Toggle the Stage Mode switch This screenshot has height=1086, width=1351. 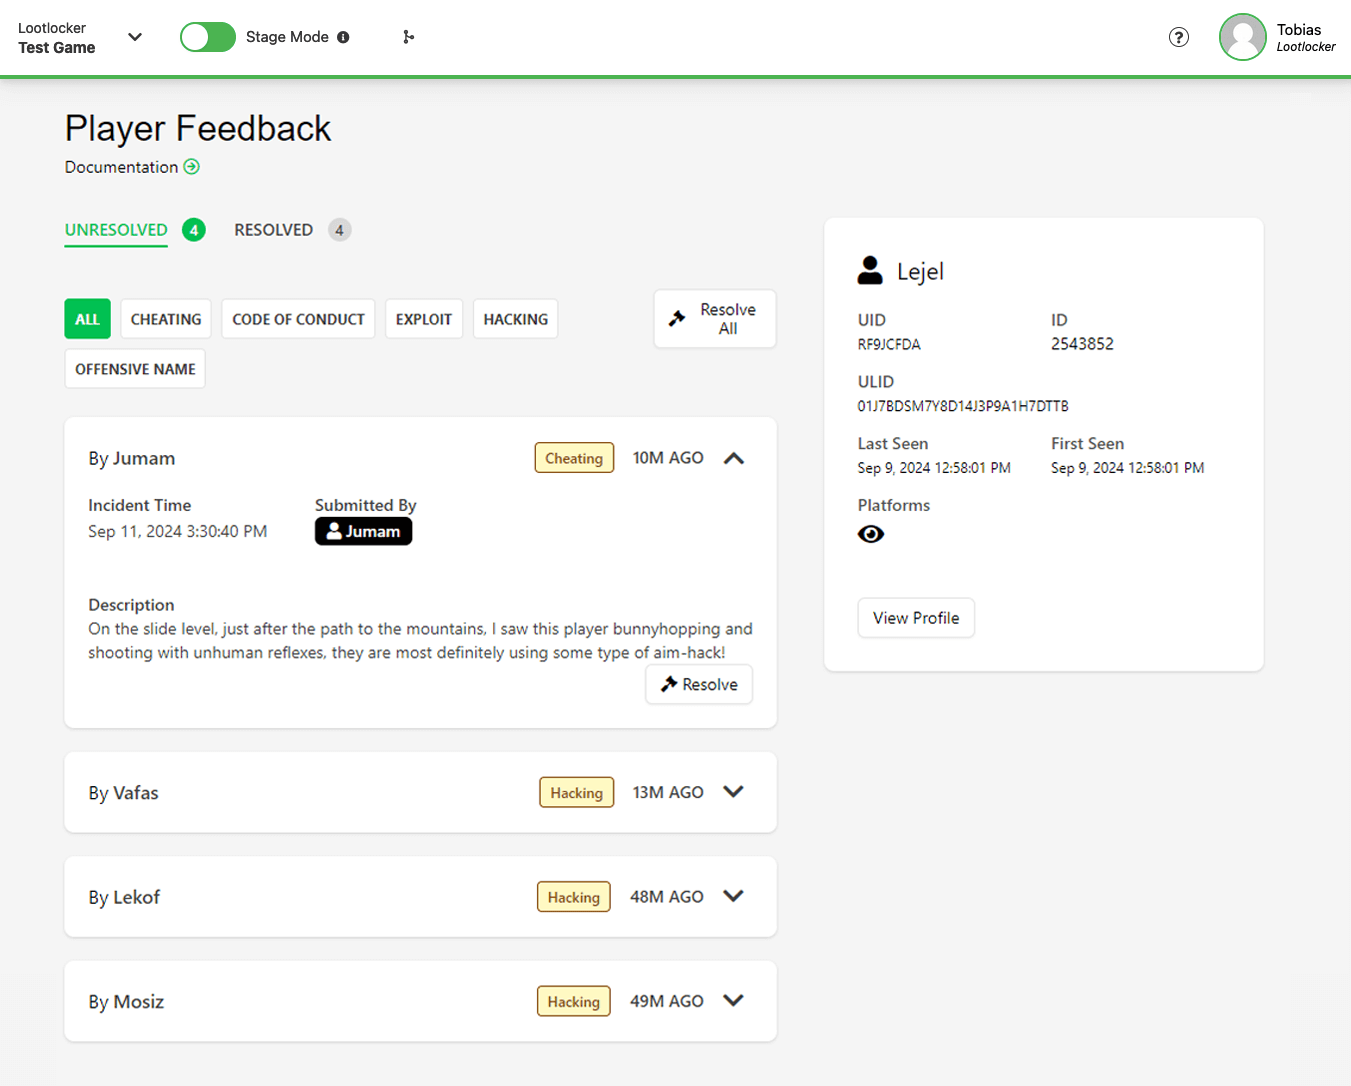(x=207, y=37)
